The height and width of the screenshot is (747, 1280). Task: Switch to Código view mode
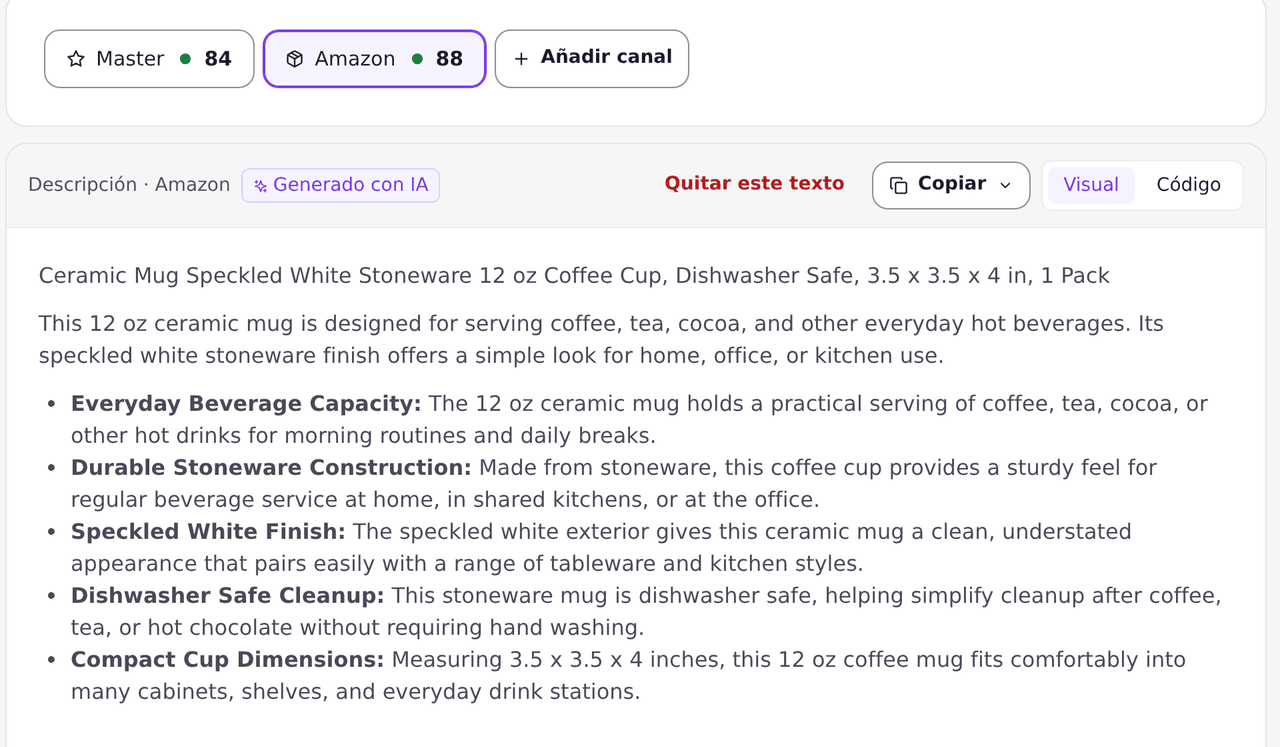point(1188,185)
